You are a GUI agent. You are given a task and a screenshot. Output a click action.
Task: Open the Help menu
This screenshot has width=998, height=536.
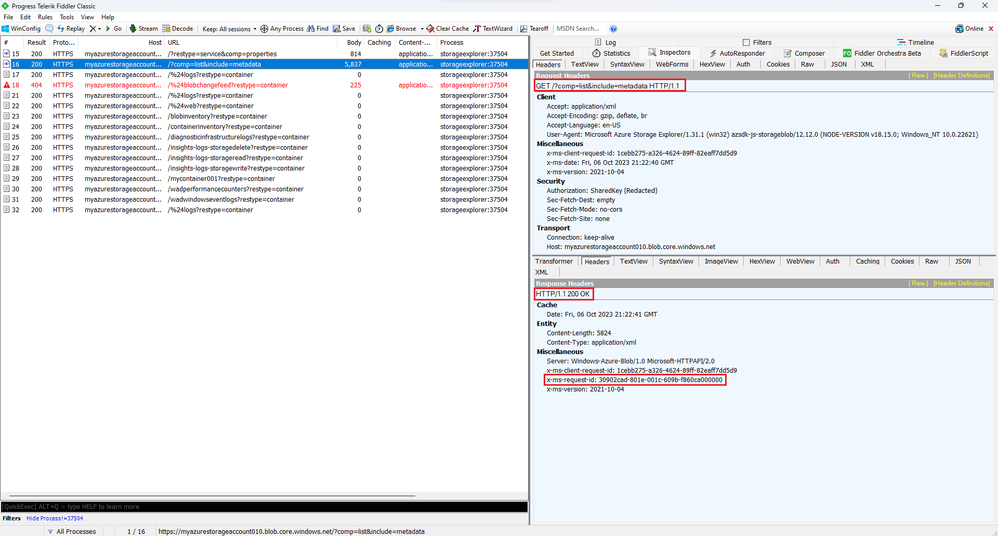click(108, 17)
